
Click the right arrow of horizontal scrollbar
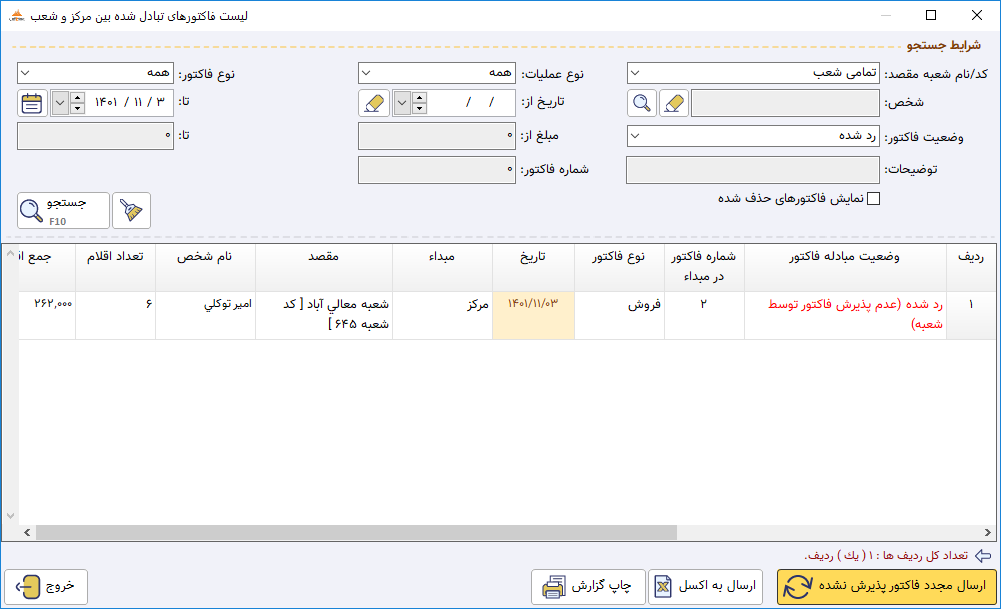coord(987,532)
